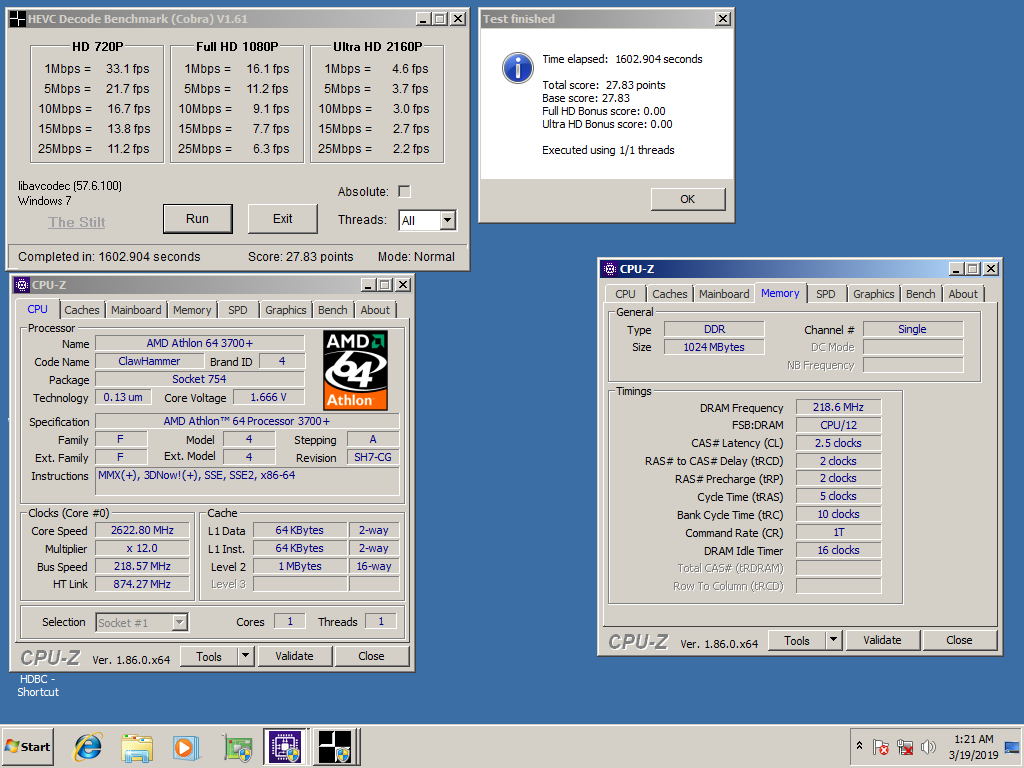Click the Show desktop tray icon
The height and width of the screenshot is (768, 1024).
1012,747
